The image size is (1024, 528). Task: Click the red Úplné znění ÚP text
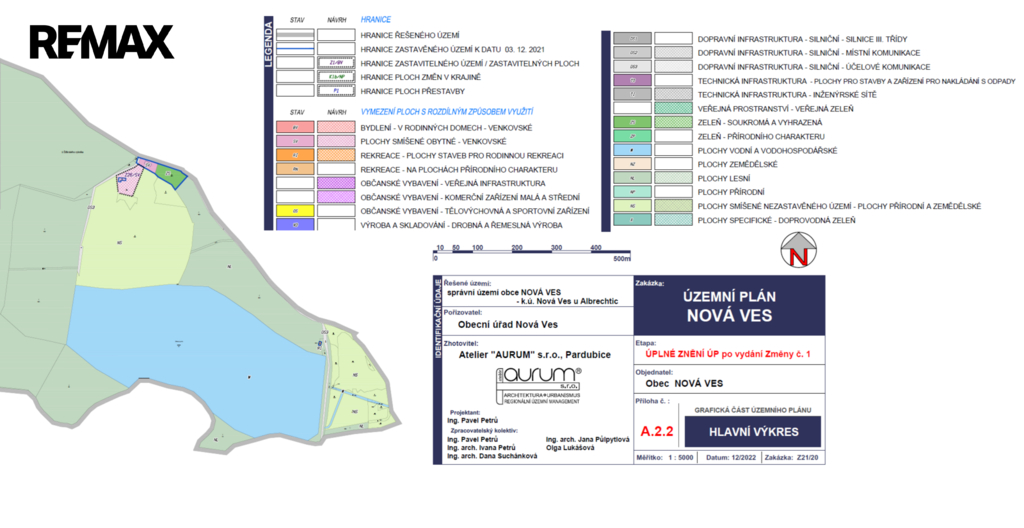tap(728, 355)
